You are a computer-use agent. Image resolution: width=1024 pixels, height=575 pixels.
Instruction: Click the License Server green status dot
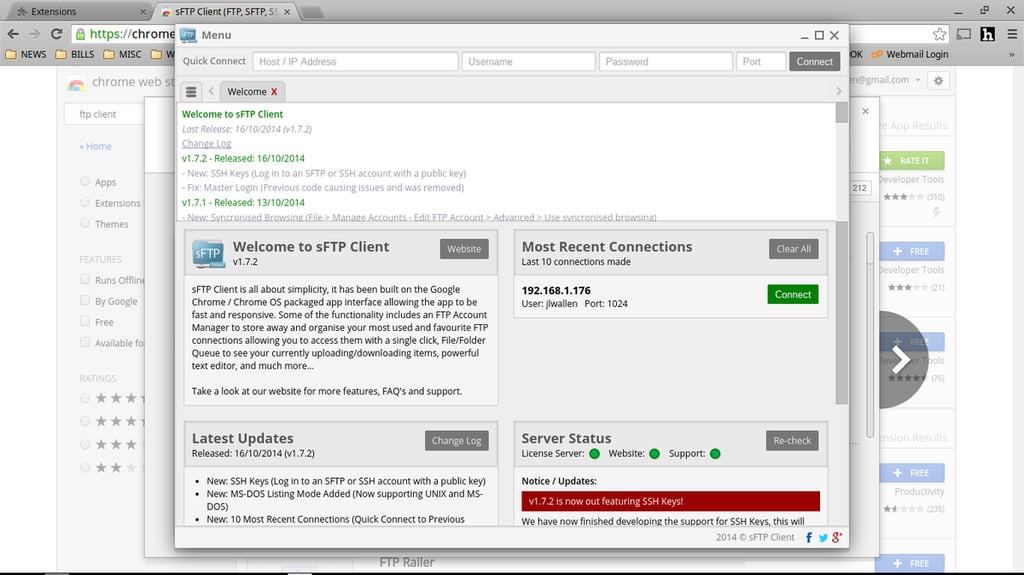(x=594, y=453)
